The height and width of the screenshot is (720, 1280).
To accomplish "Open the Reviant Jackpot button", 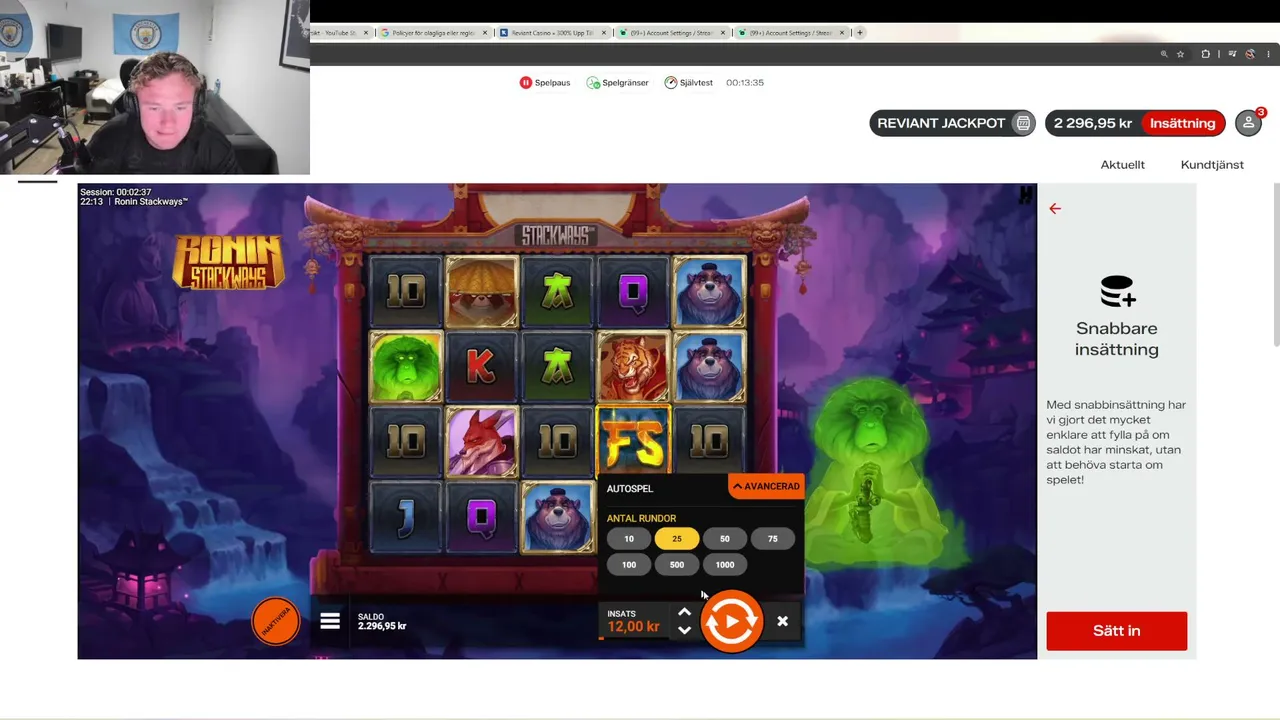I will pyautogui.click(x=953, y=123).
